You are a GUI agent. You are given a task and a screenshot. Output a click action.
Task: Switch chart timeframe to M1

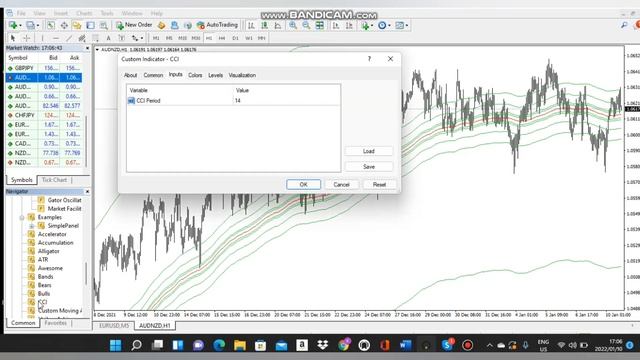(156, 38)
